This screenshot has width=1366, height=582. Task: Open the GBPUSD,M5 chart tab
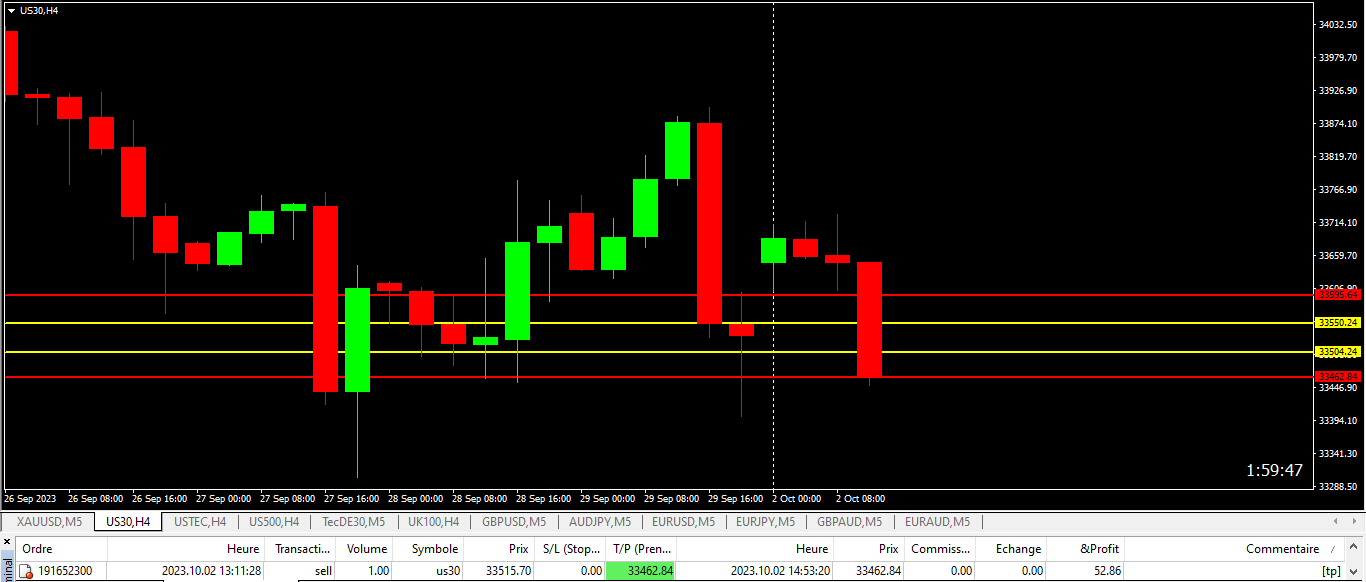pos(514,522)
